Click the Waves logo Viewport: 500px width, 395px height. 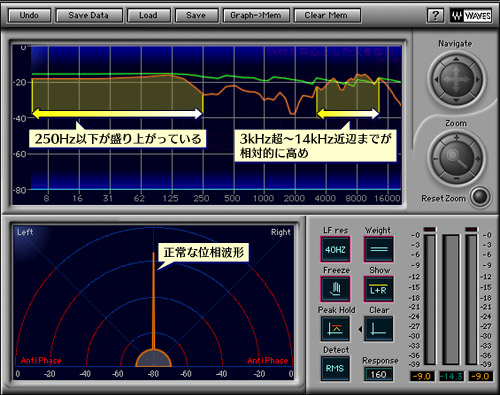tap(471, 16)
